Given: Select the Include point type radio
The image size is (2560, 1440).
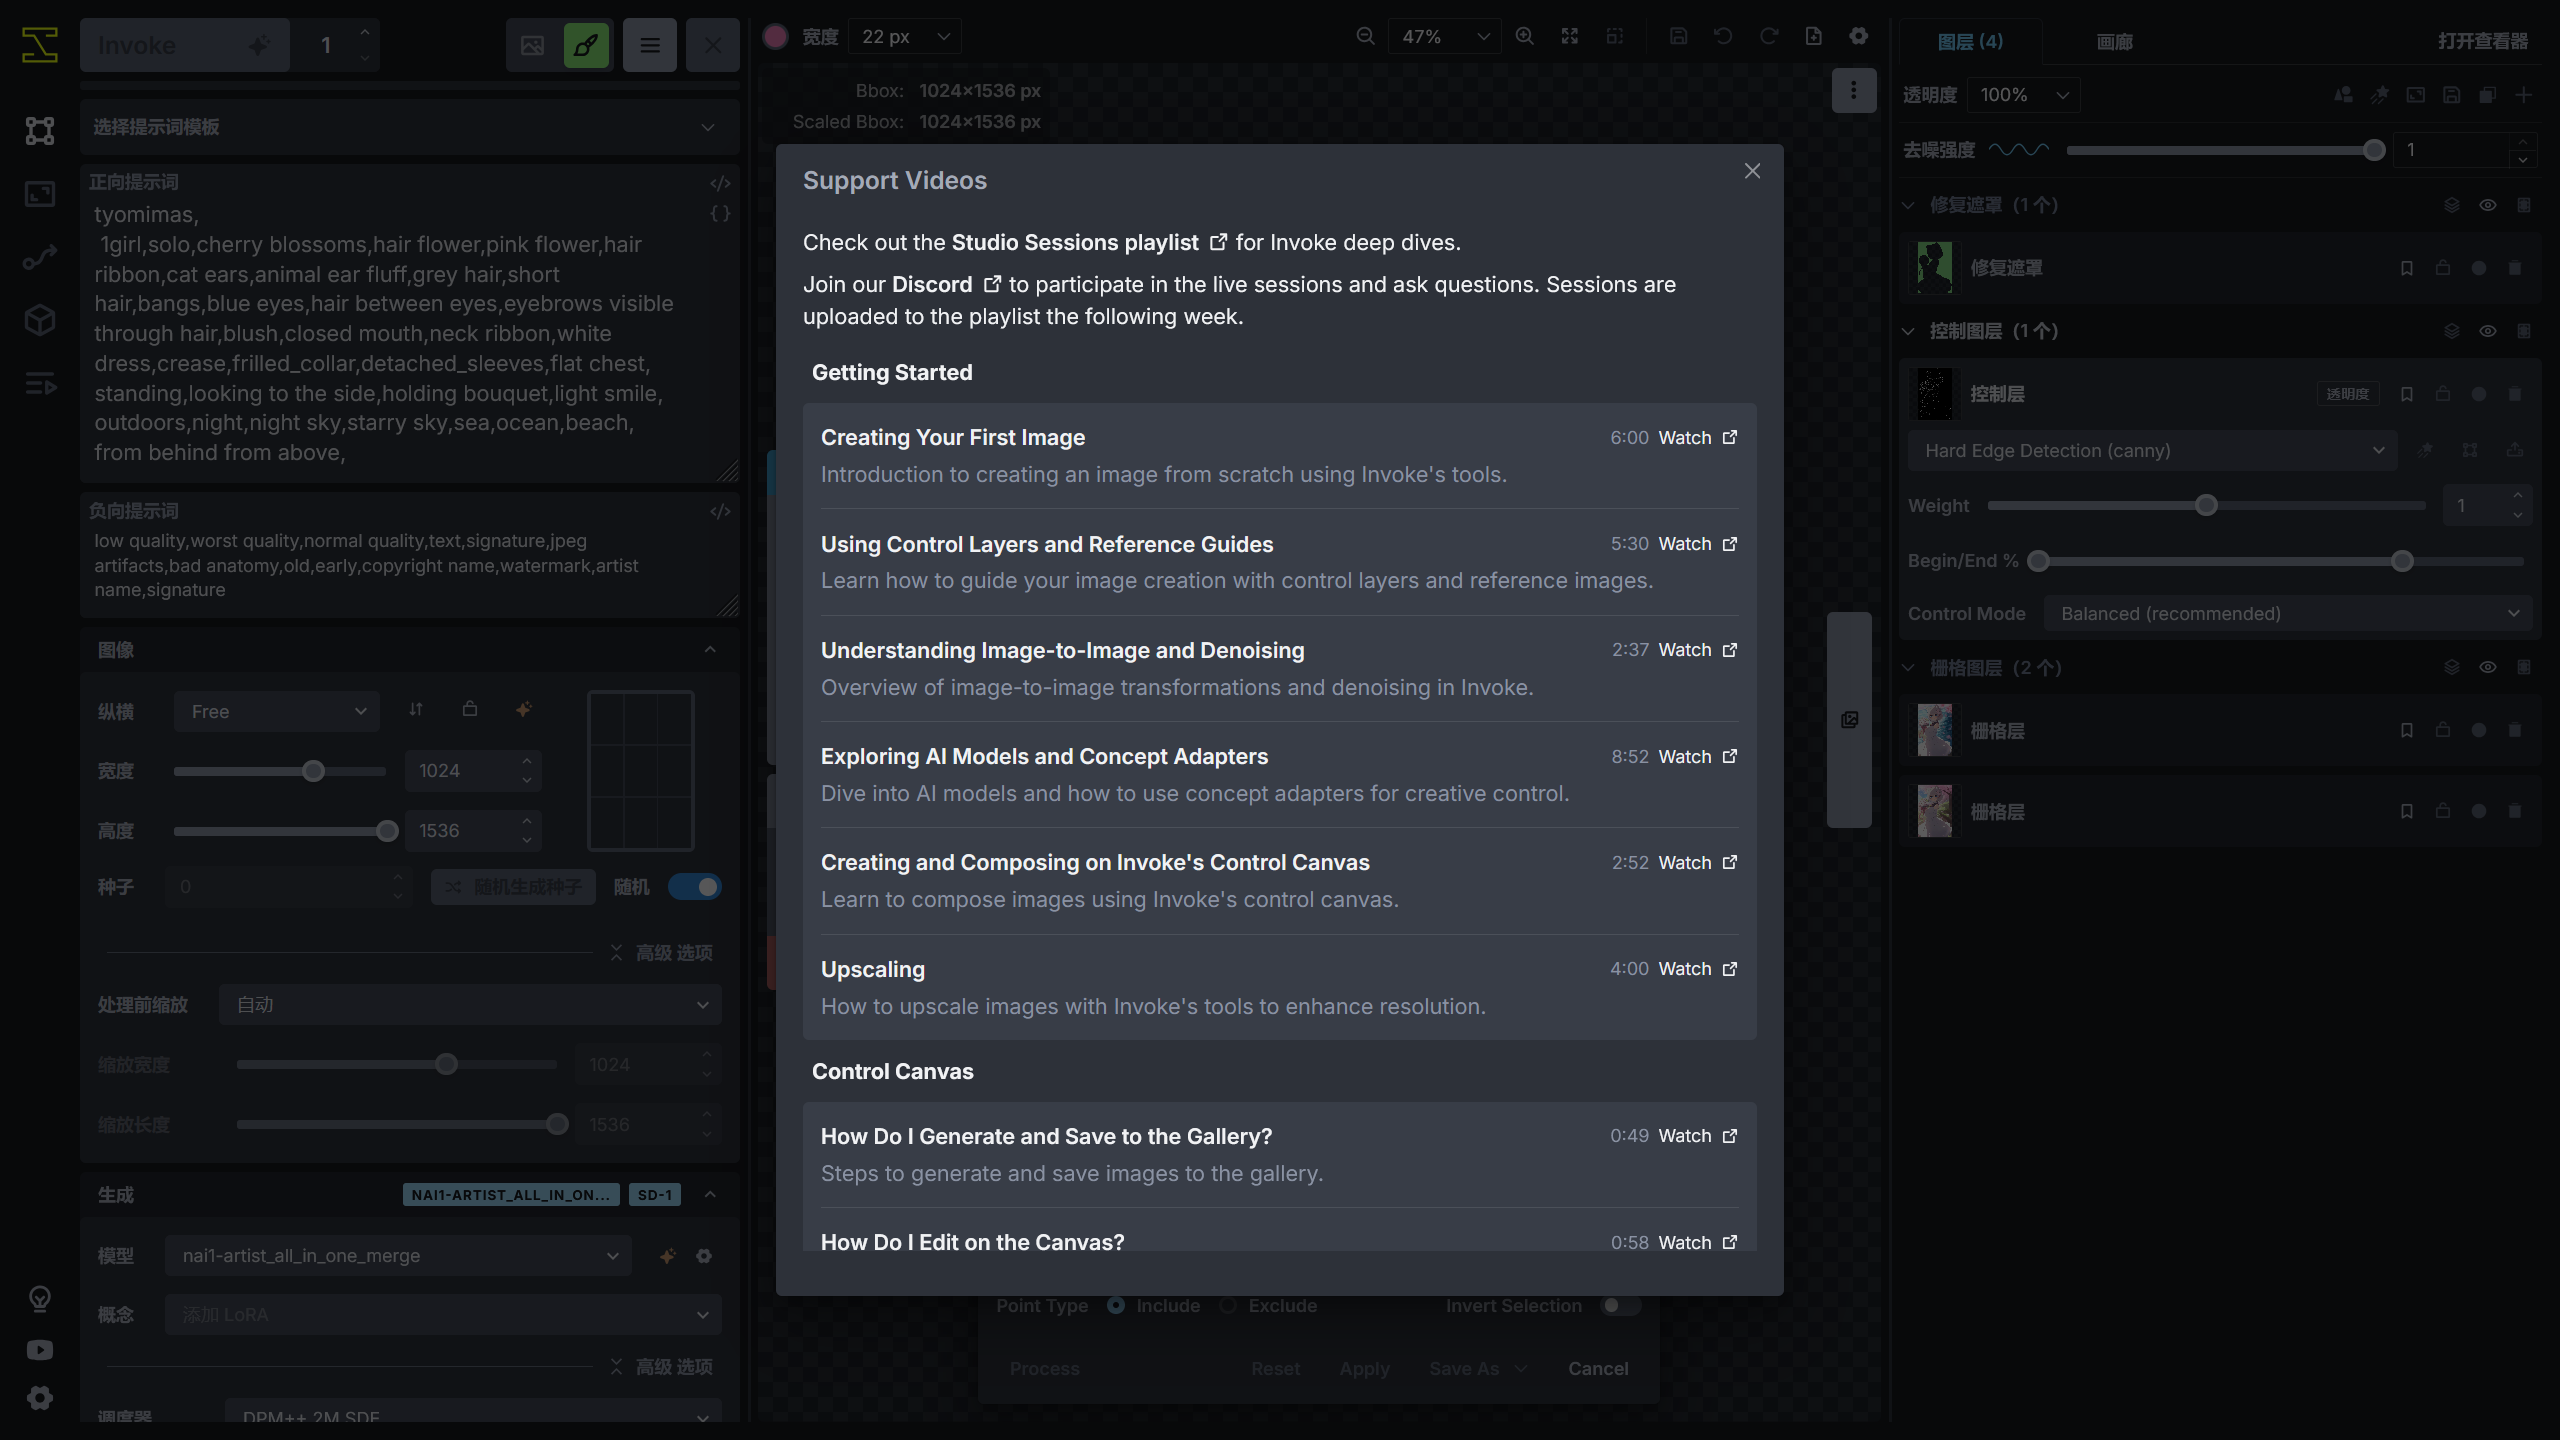Looking at the screenshot, I should click(1116, 1306).
